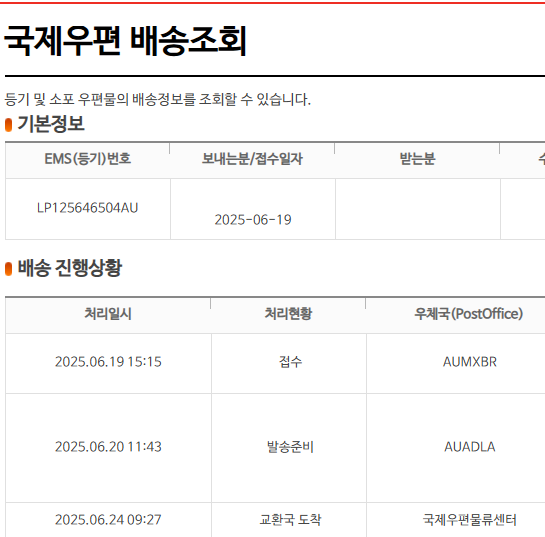Viewport: 545px width, 537px height.
Task: Click the 교환국 도착 status cell
Action: click(x=290, y=520)
